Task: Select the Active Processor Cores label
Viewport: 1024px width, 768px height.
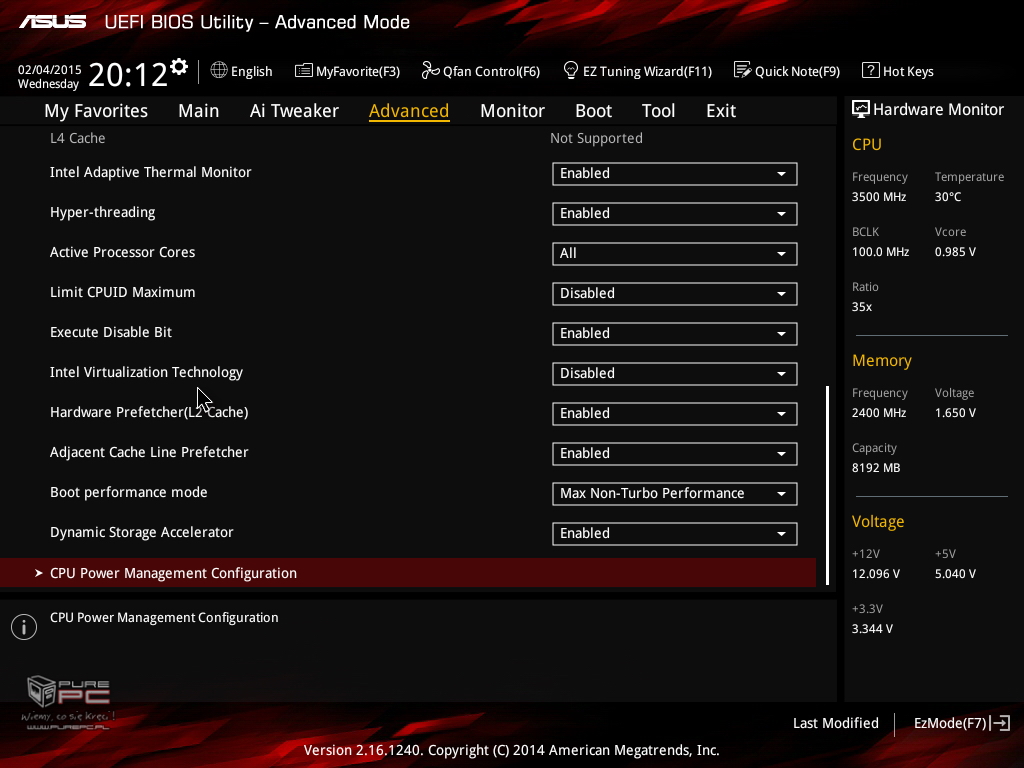Action: tap(123, 252)
